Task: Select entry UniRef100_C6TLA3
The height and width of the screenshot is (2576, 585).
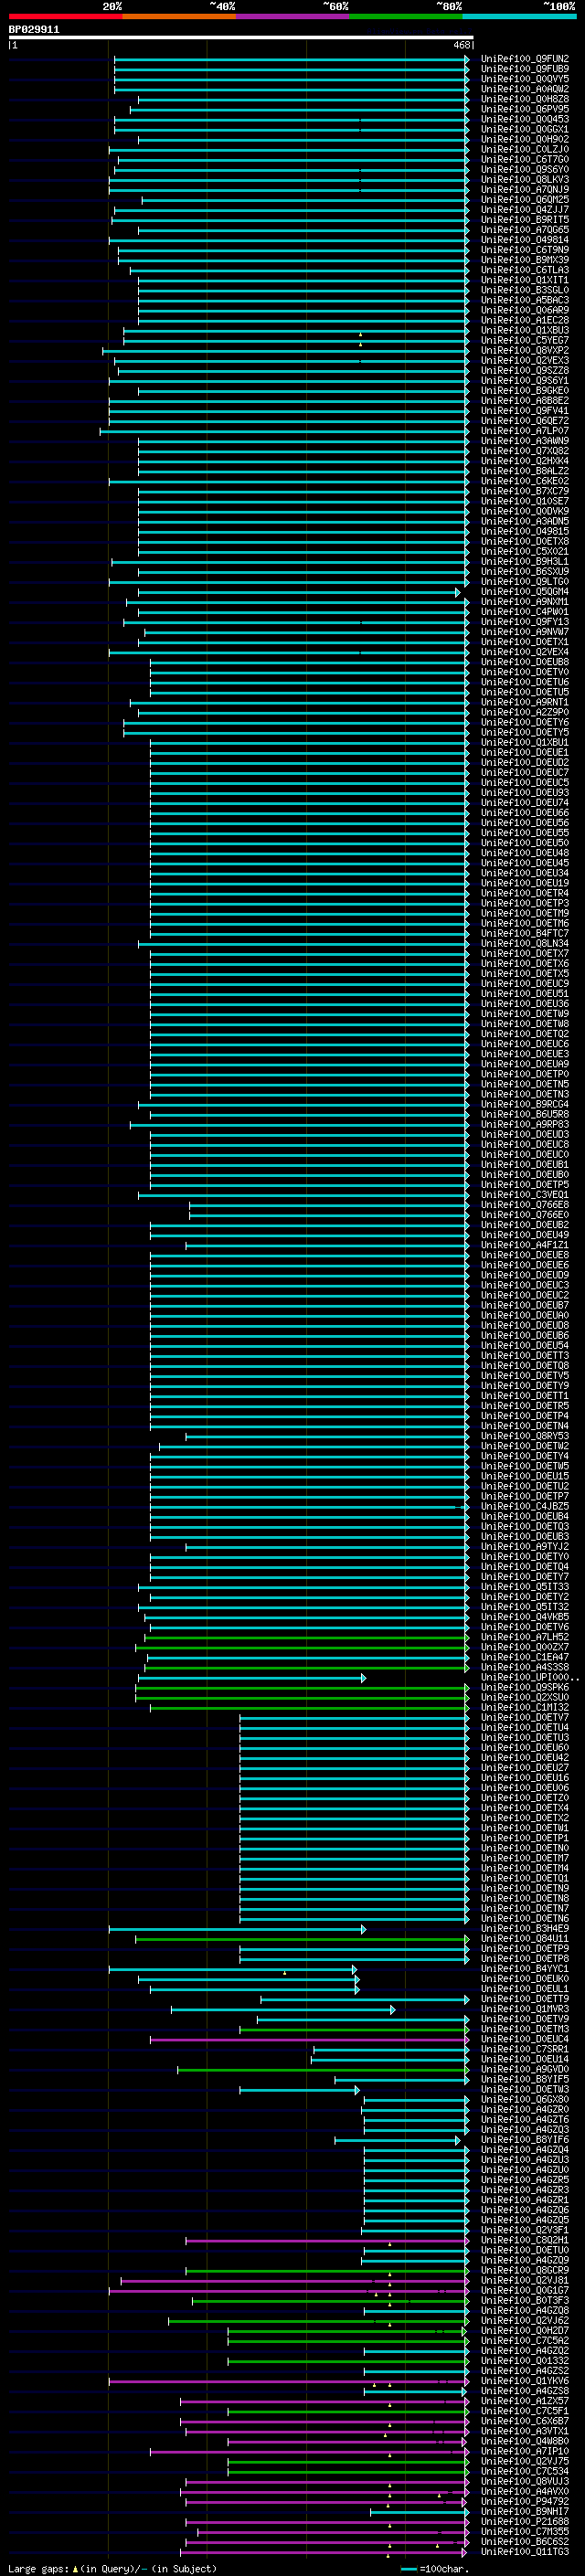Action: (x=525, y=270)
